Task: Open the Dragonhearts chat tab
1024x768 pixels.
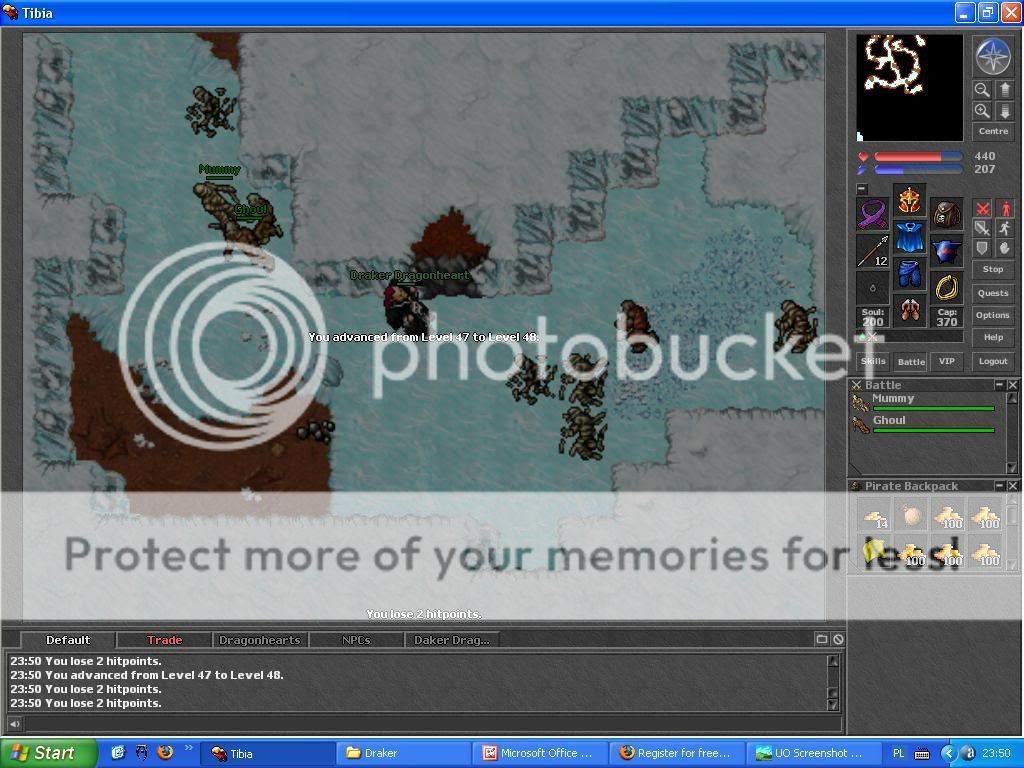Action: tap(260, 640)
